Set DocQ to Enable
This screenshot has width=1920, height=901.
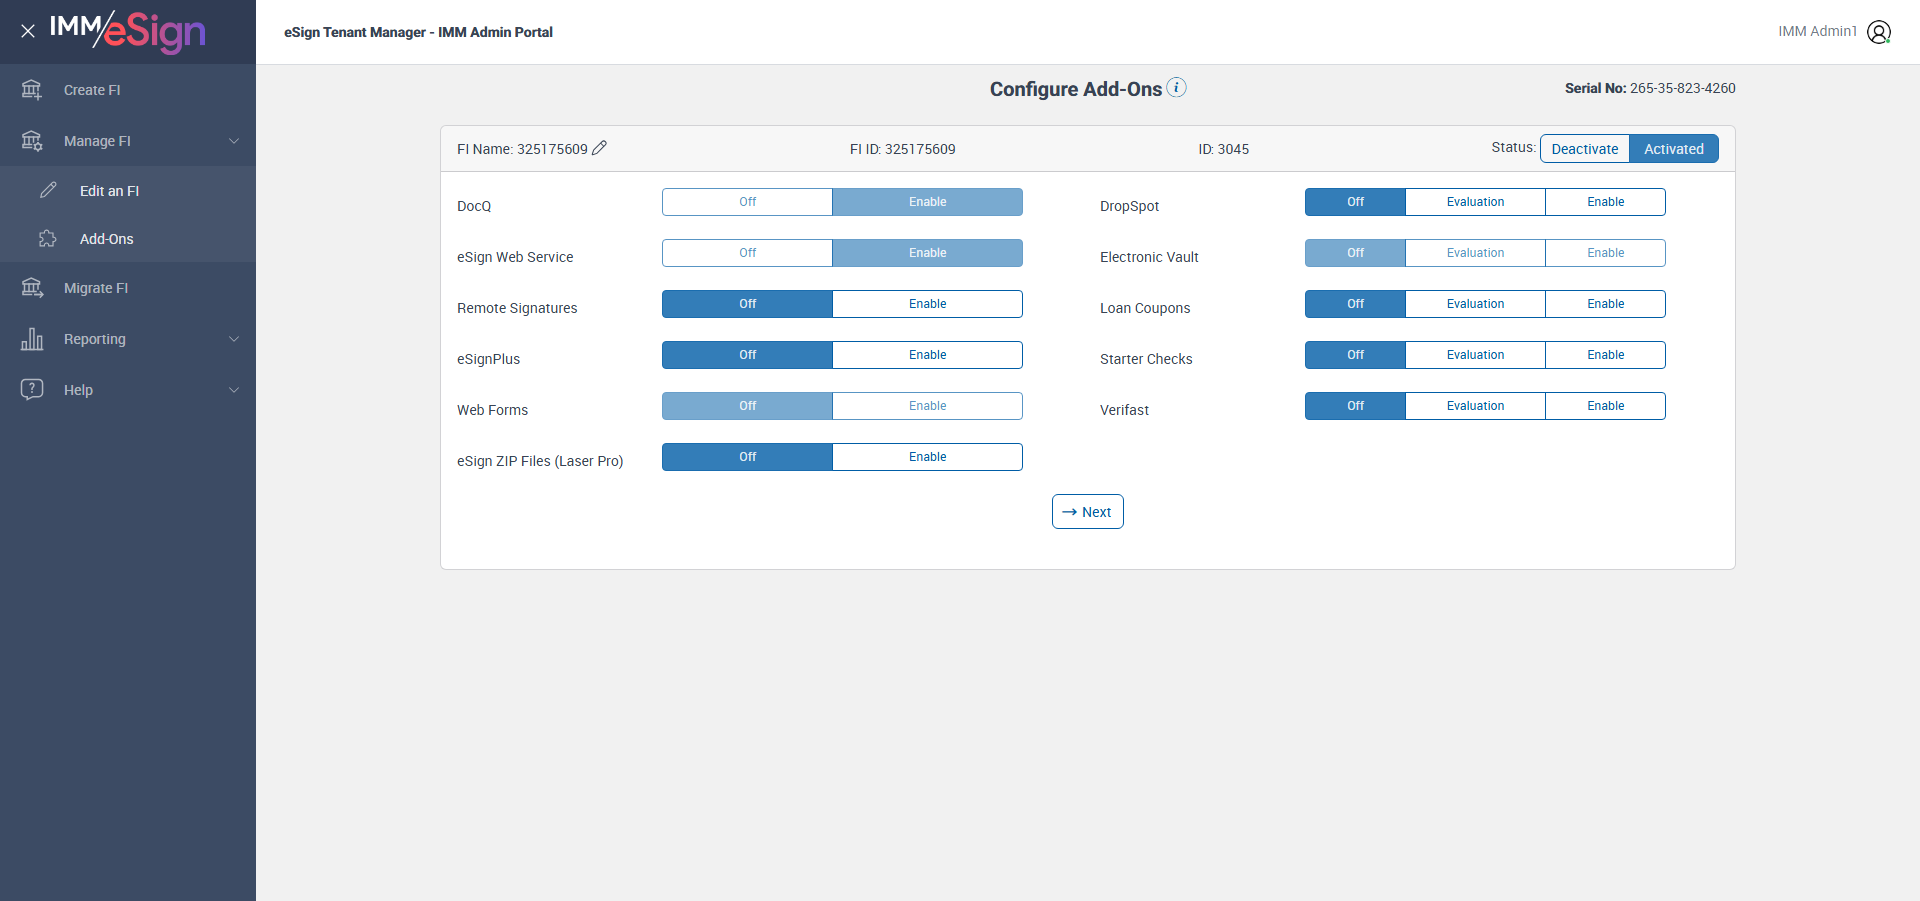928,202
